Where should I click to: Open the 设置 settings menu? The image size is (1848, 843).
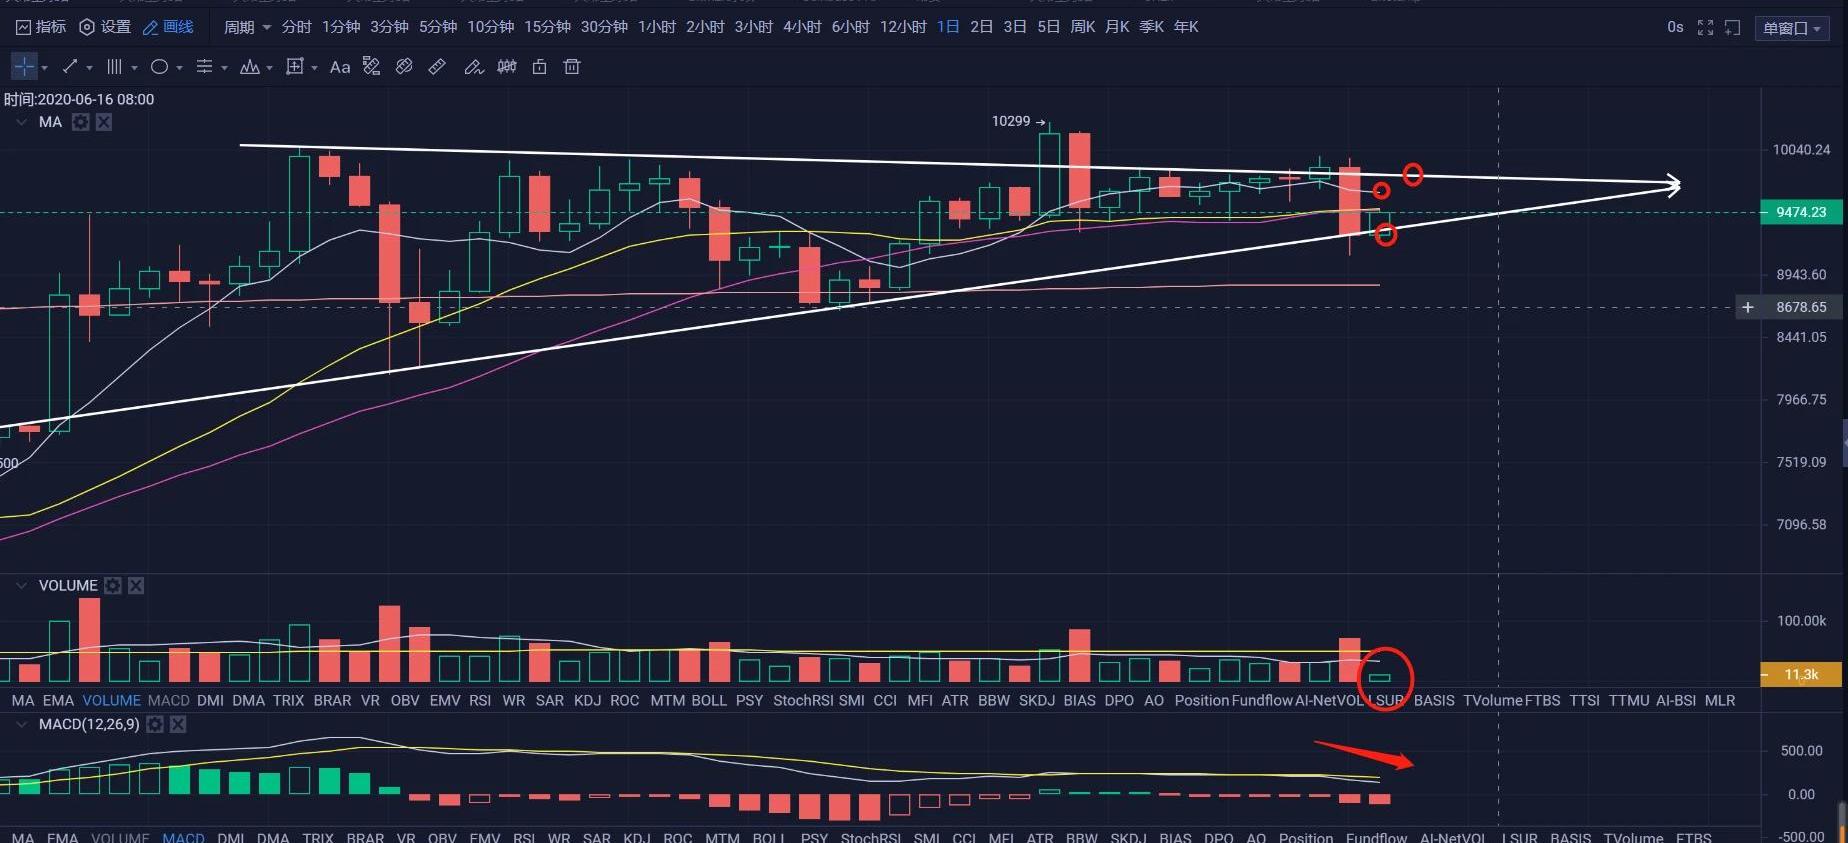(x=105, y=27)
